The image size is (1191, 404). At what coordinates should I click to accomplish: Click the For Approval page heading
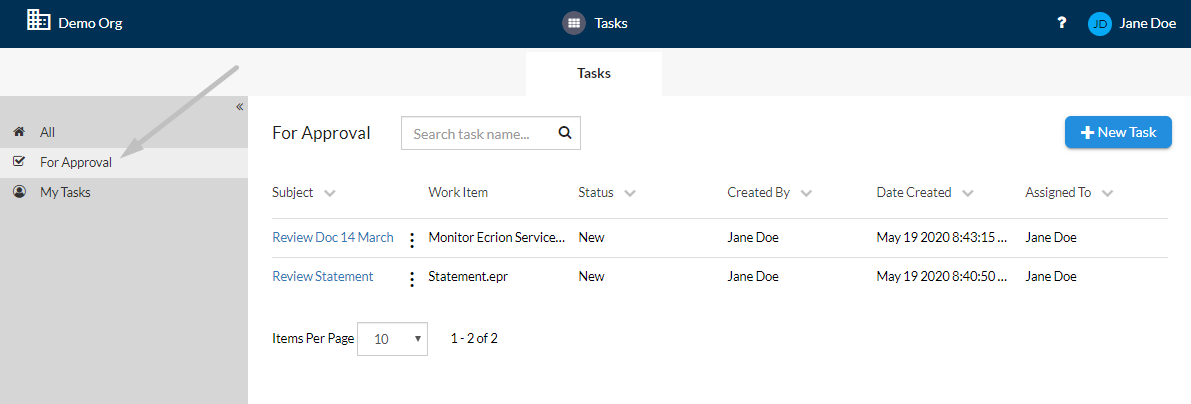coord(321,133)
